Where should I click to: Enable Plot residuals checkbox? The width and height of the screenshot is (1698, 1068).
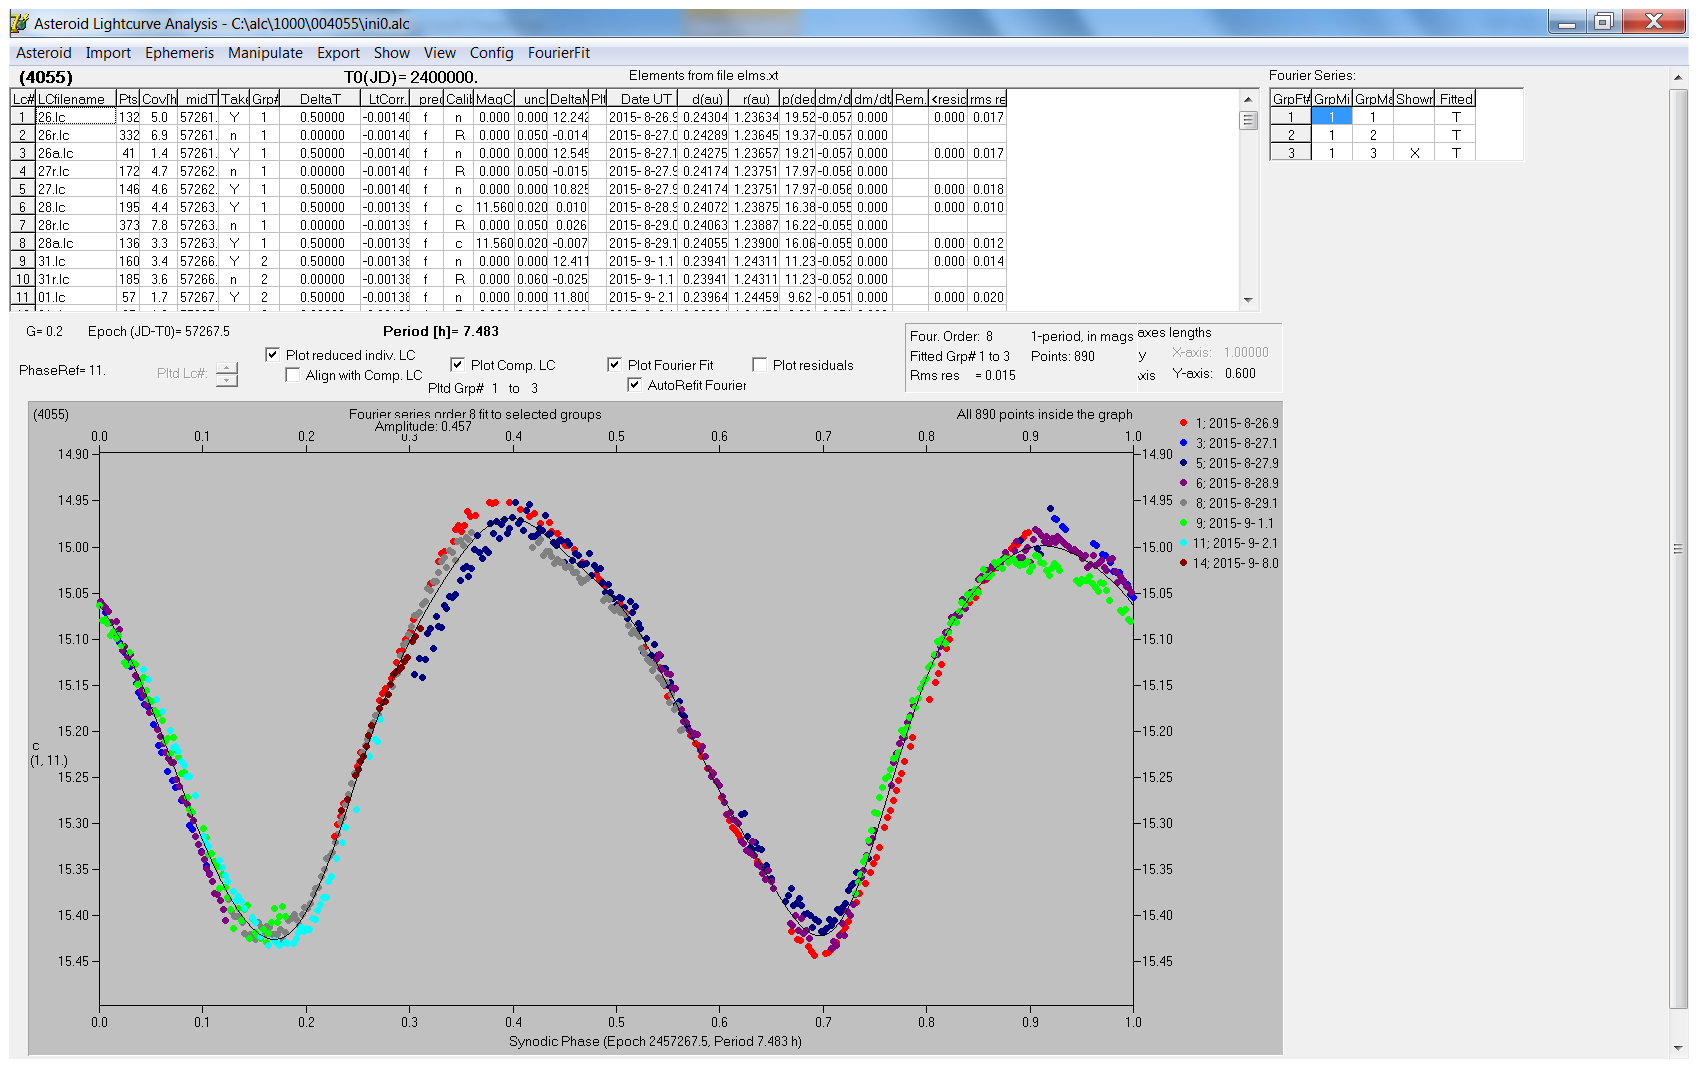tap(759, 365)
